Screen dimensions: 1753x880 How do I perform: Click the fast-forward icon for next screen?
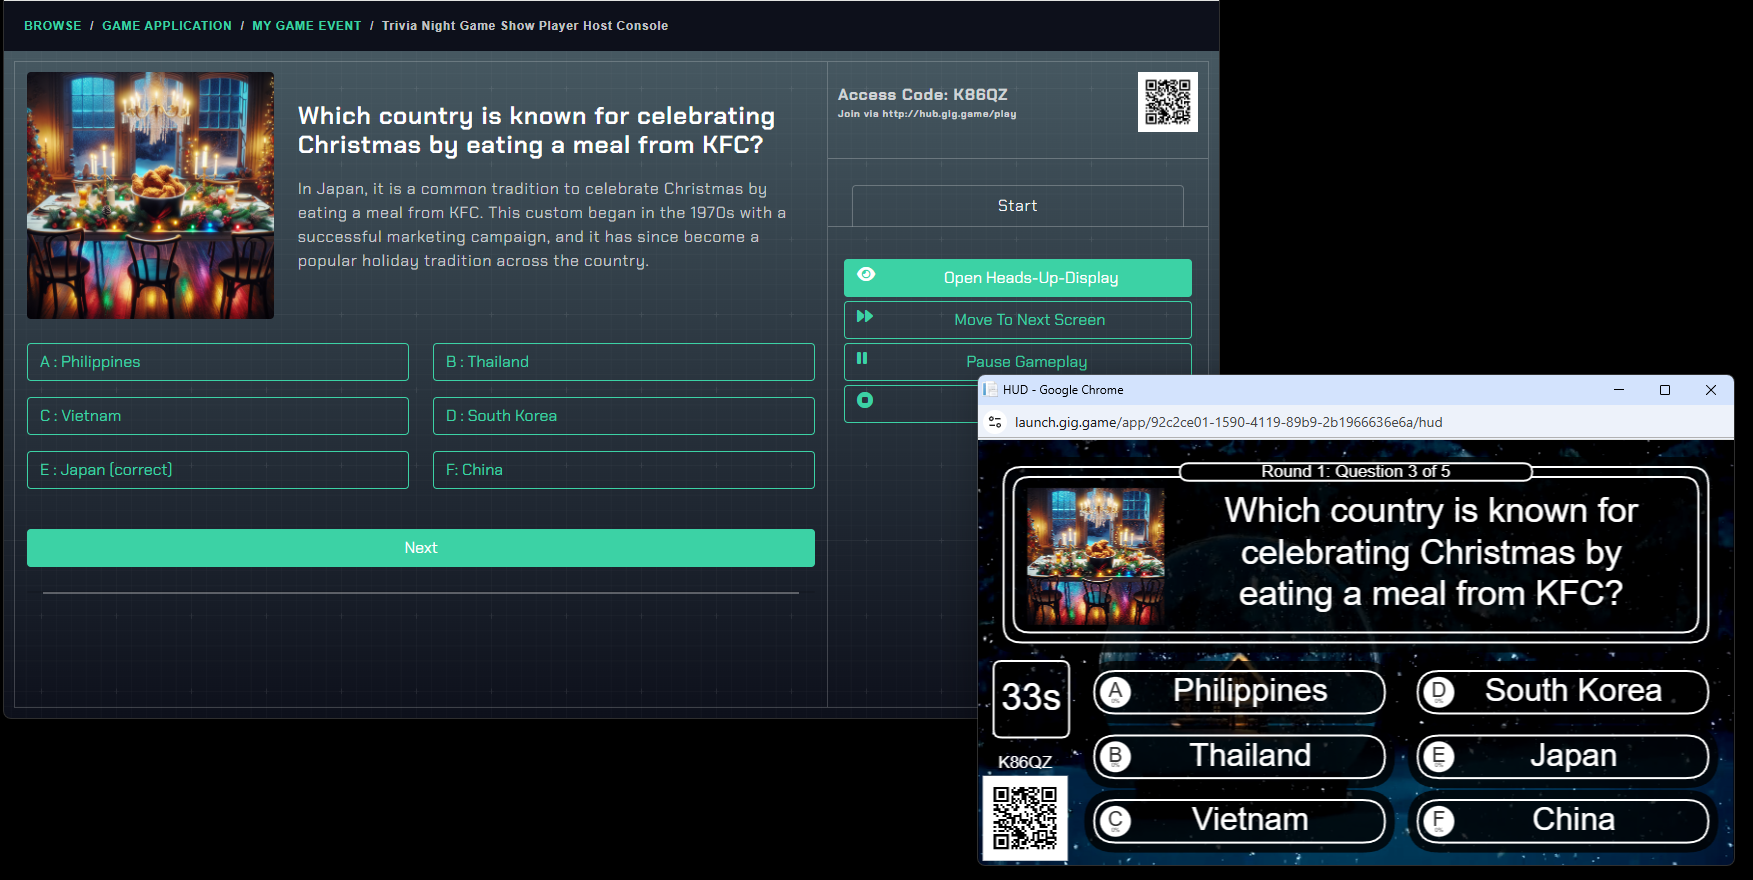(x=865, y=317)
